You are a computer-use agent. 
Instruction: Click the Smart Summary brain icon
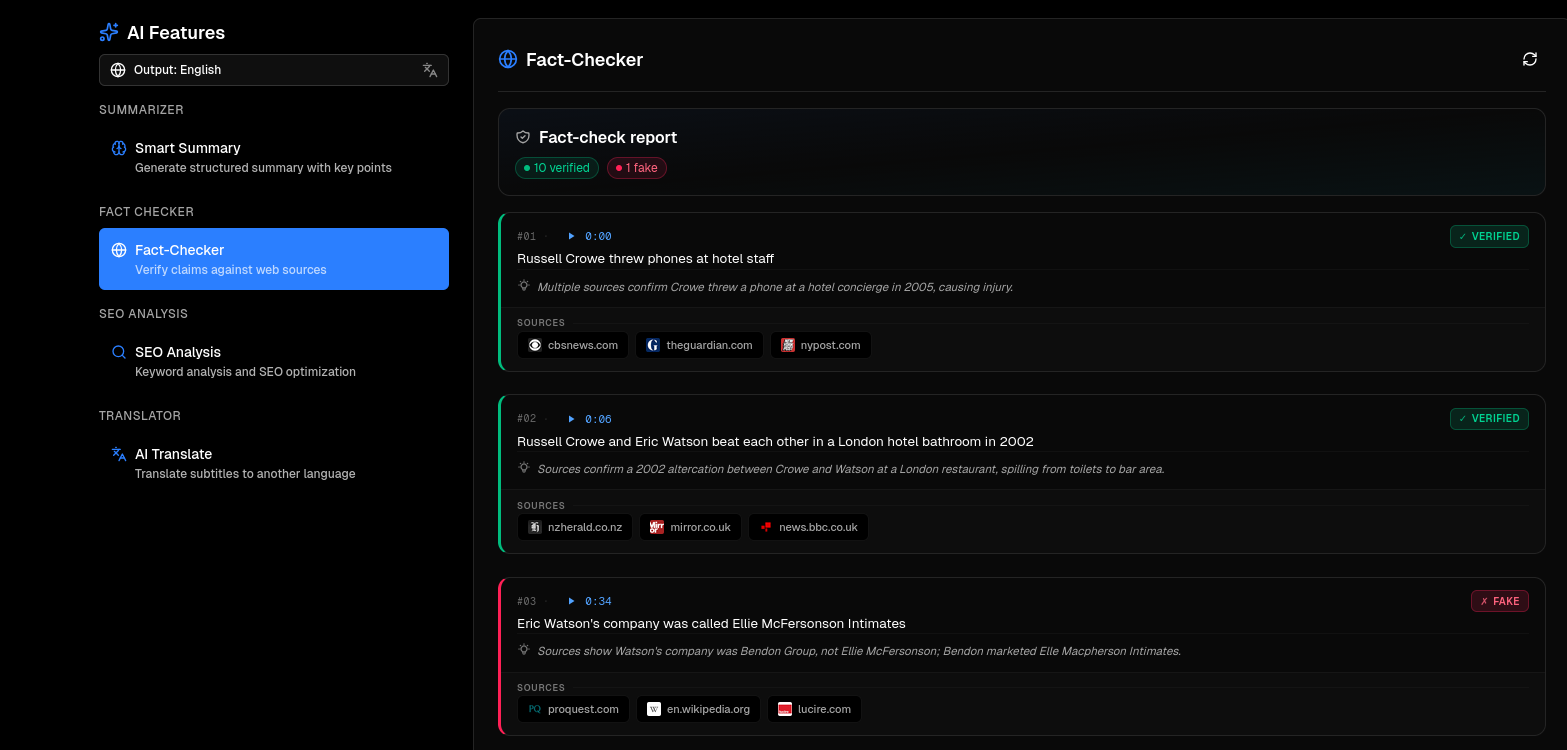coord(119,148)
